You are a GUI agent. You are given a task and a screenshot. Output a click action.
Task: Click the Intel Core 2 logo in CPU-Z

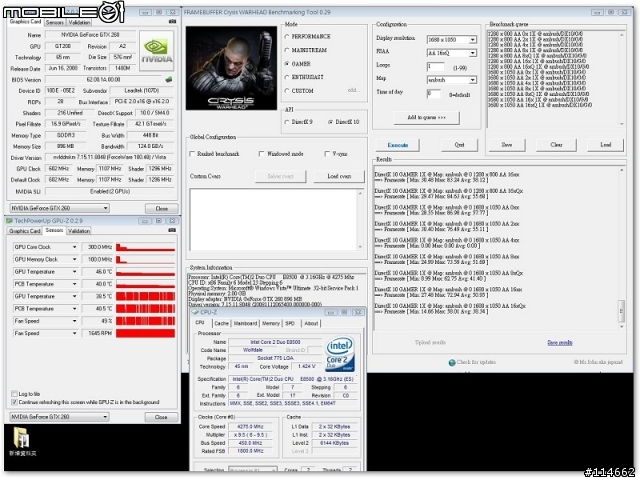[x=340, y=354]
